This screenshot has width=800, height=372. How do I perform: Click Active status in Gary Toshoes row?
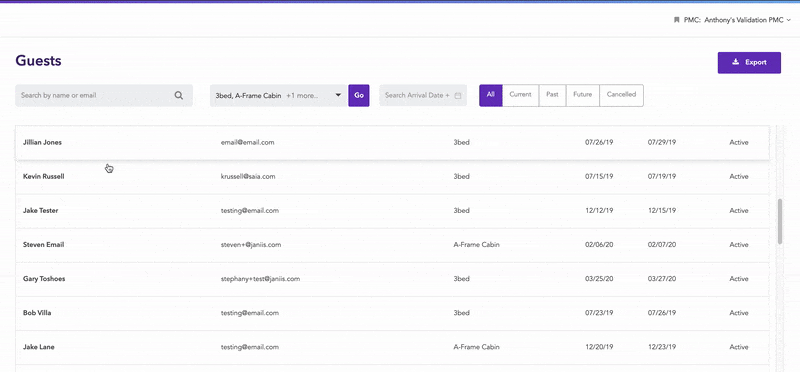tap(739, 279)
